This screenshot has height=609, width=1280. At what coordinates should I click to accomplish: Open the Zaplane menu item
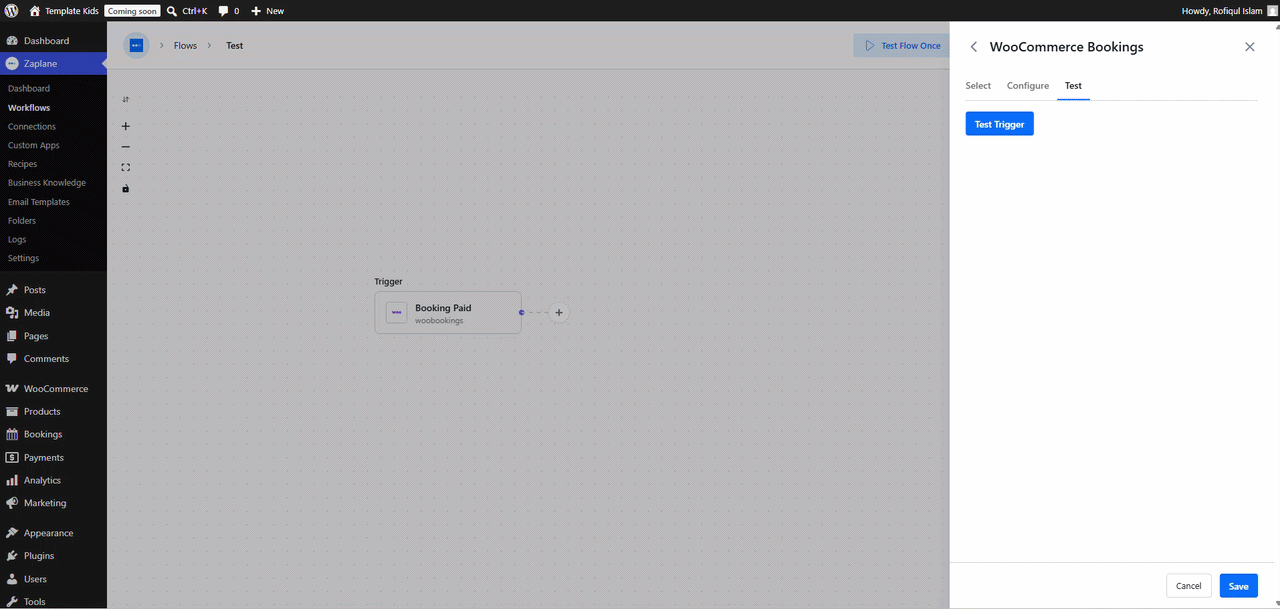[53, 63]
